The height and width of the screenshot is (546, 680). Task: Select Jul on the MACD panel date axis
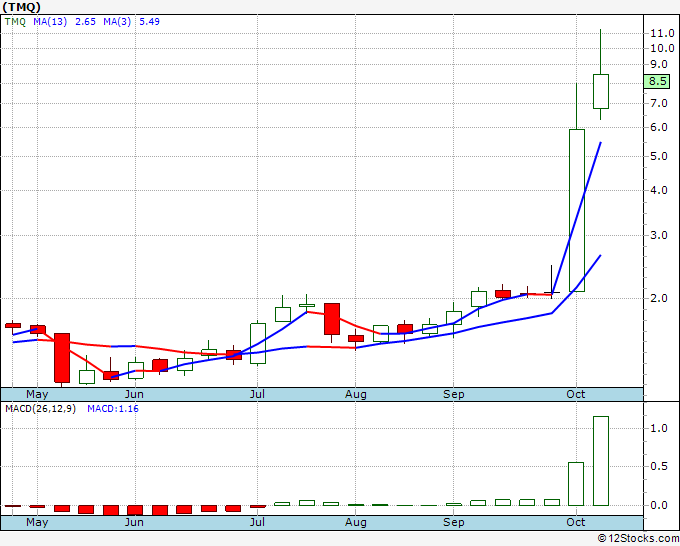coord(257,522)
